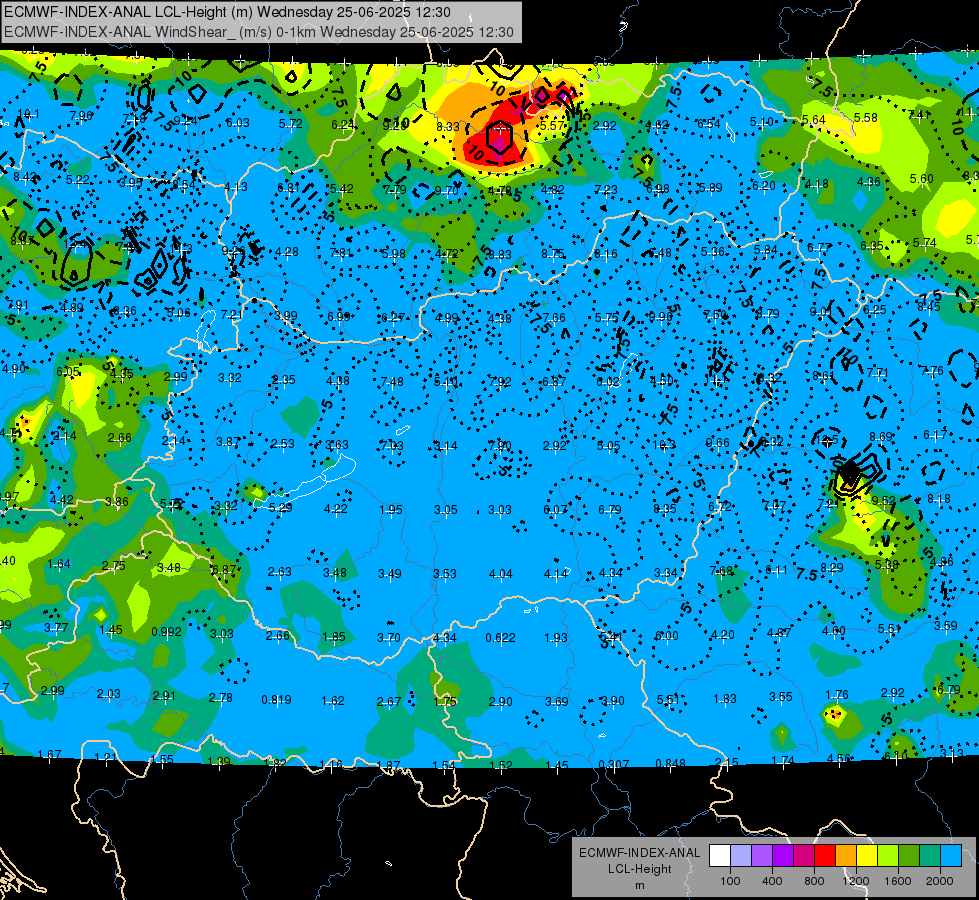The image size is (979, 900).
Task: Click the map value '3.77'
Action: pos(56,628)
